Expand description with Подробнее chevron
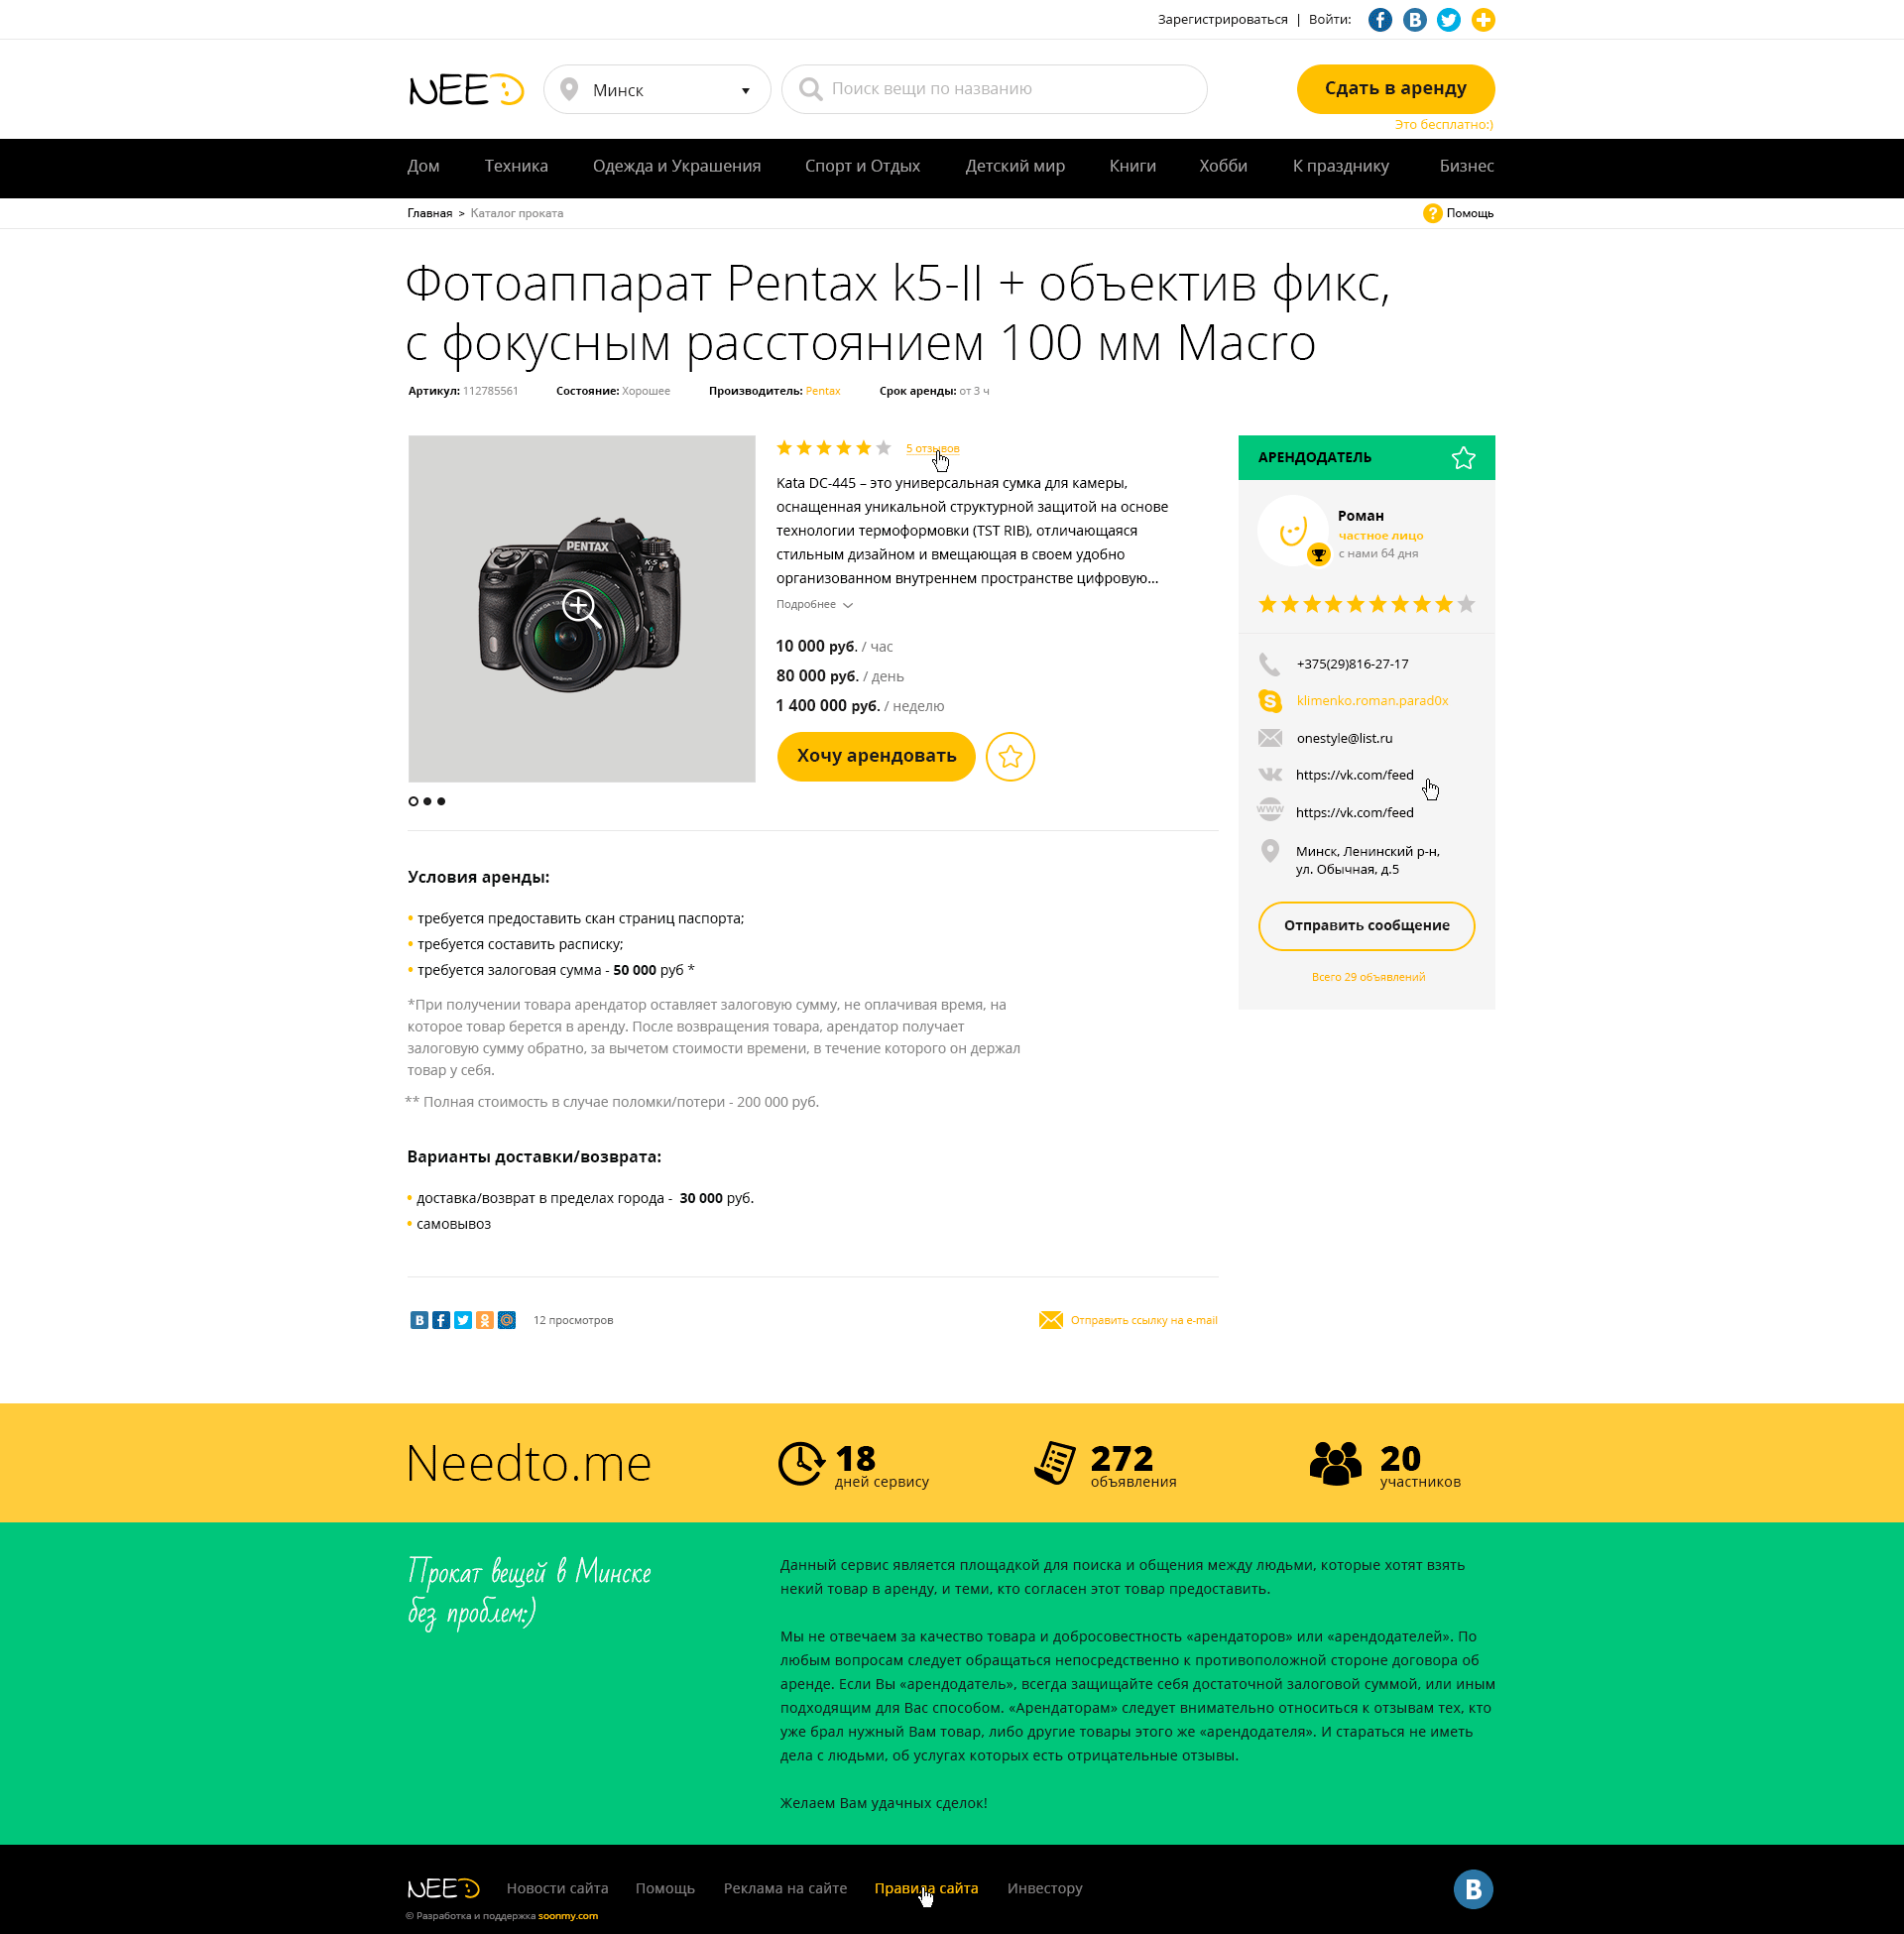The width and height of the screenshot is (1904, 1934). click(x=848, y=605)
